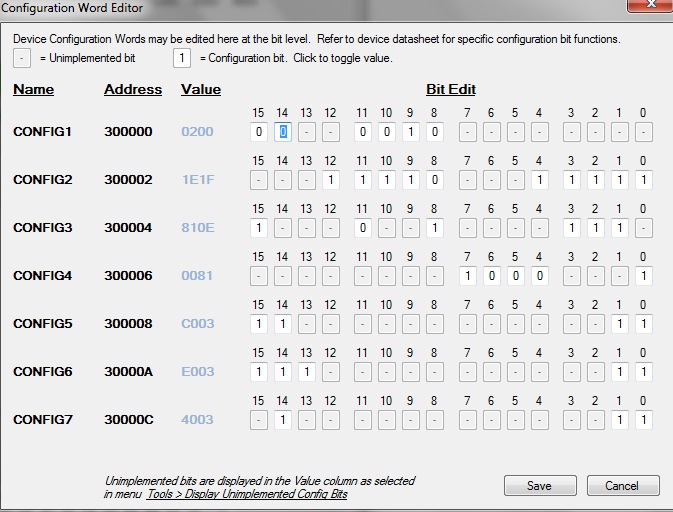Select the CONFIG3 value 810E
Viewport: 673px width, 512px height.
pyautogui.click(x=197, y=228)
